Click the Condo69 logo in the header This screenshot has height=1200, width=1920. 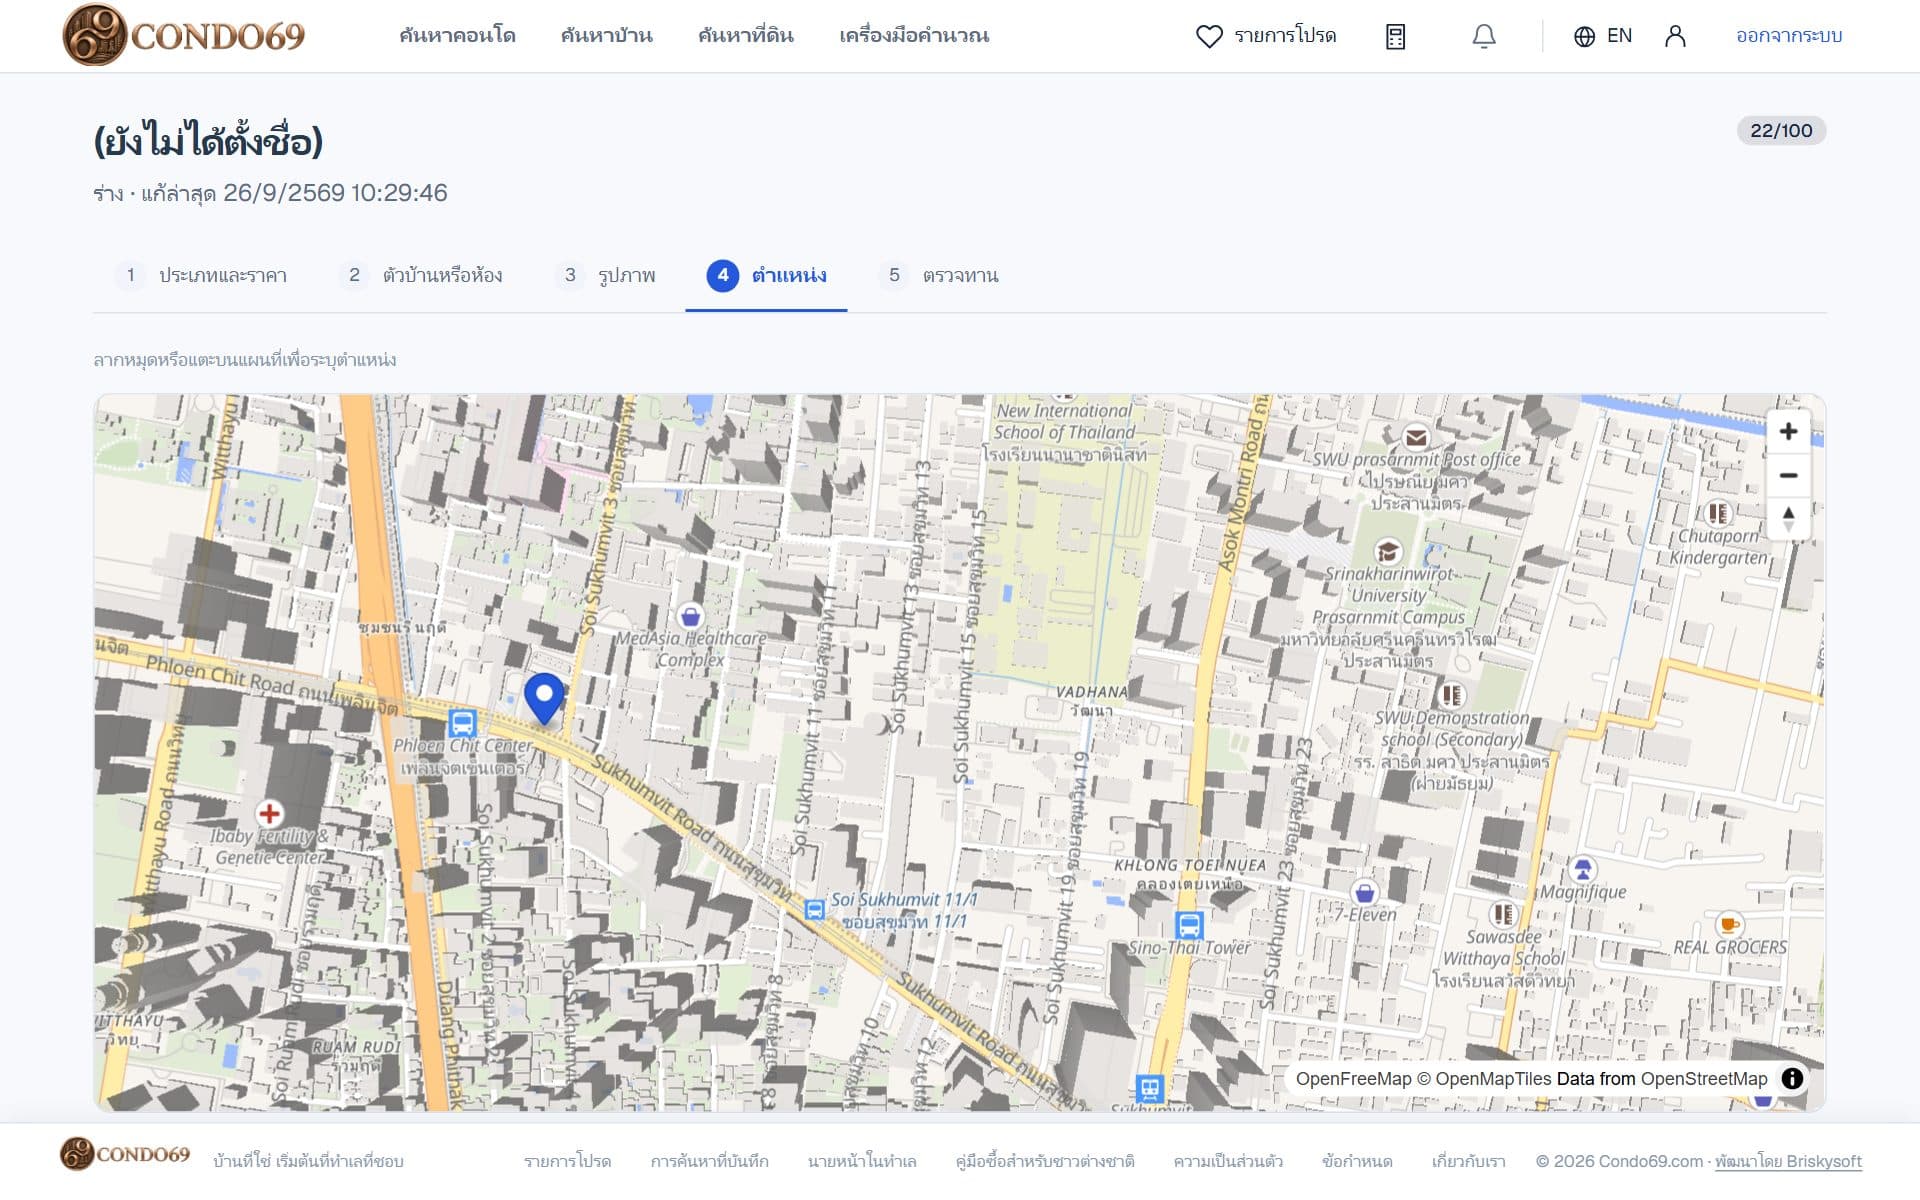point(184,35)
